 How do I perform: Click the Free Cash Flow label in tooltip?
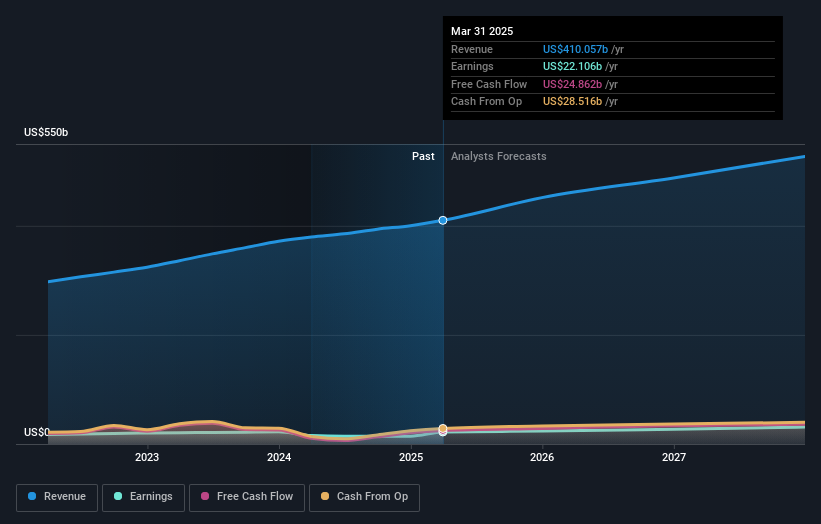(x=489, y=84)
